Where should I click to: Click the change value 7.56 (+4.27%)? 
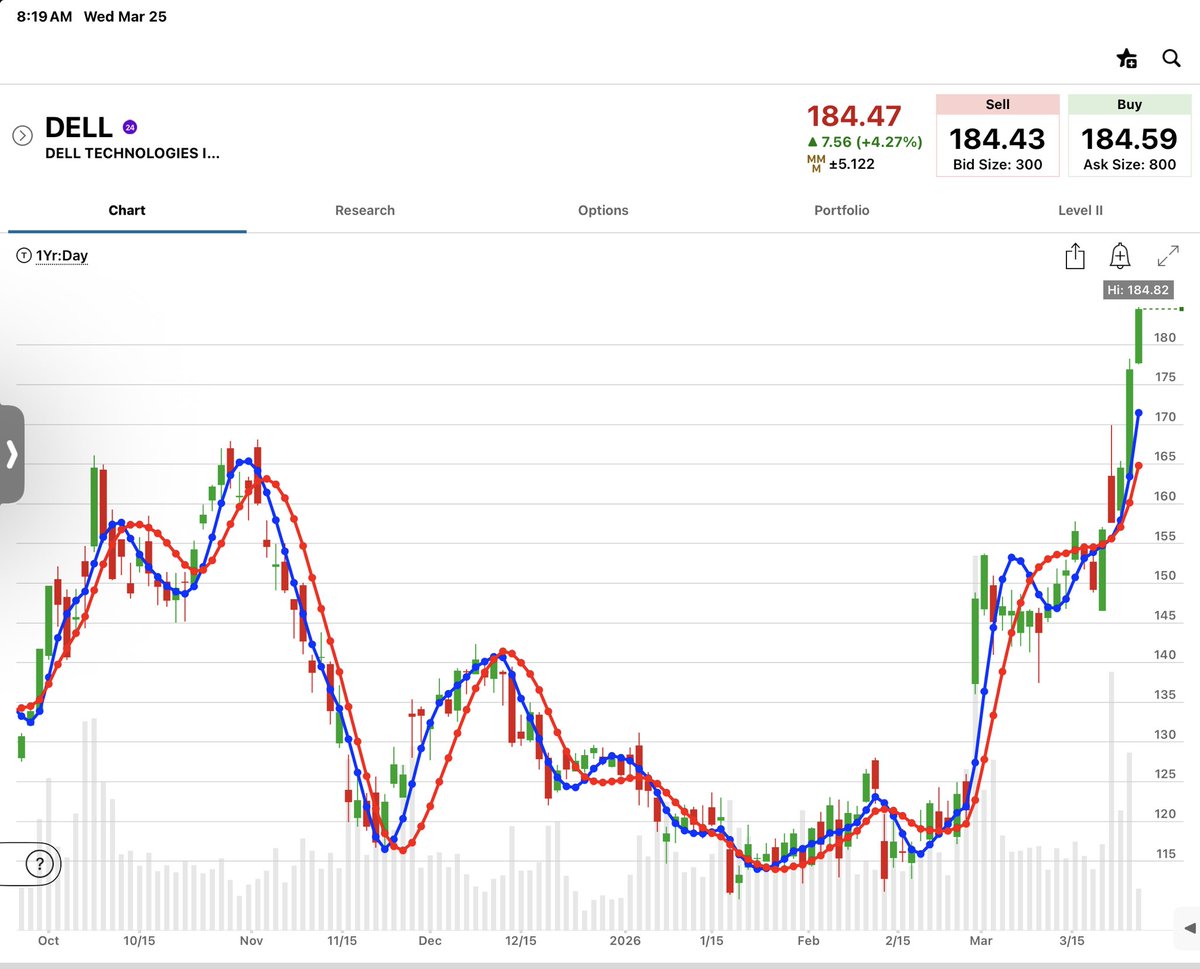pyautogui.click(x=864, y=142)
